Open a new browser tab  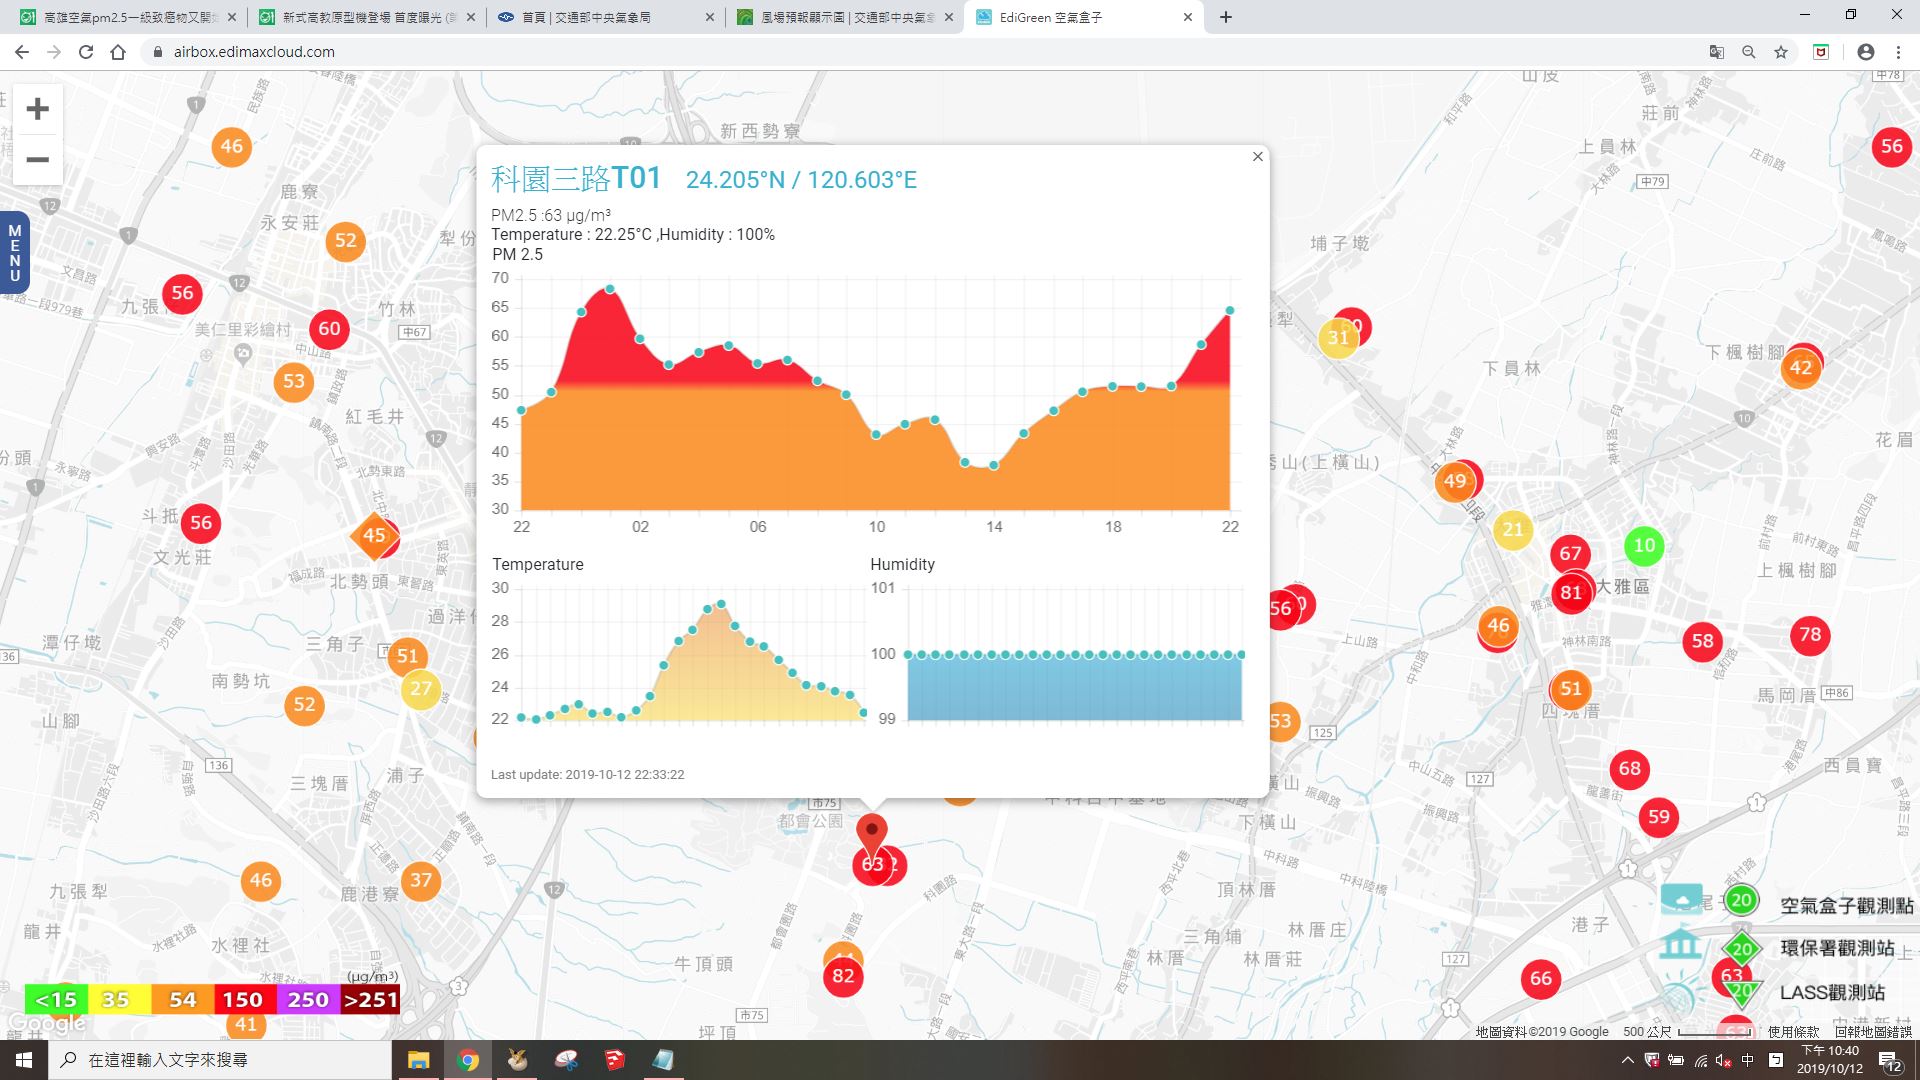[1226, 17]
